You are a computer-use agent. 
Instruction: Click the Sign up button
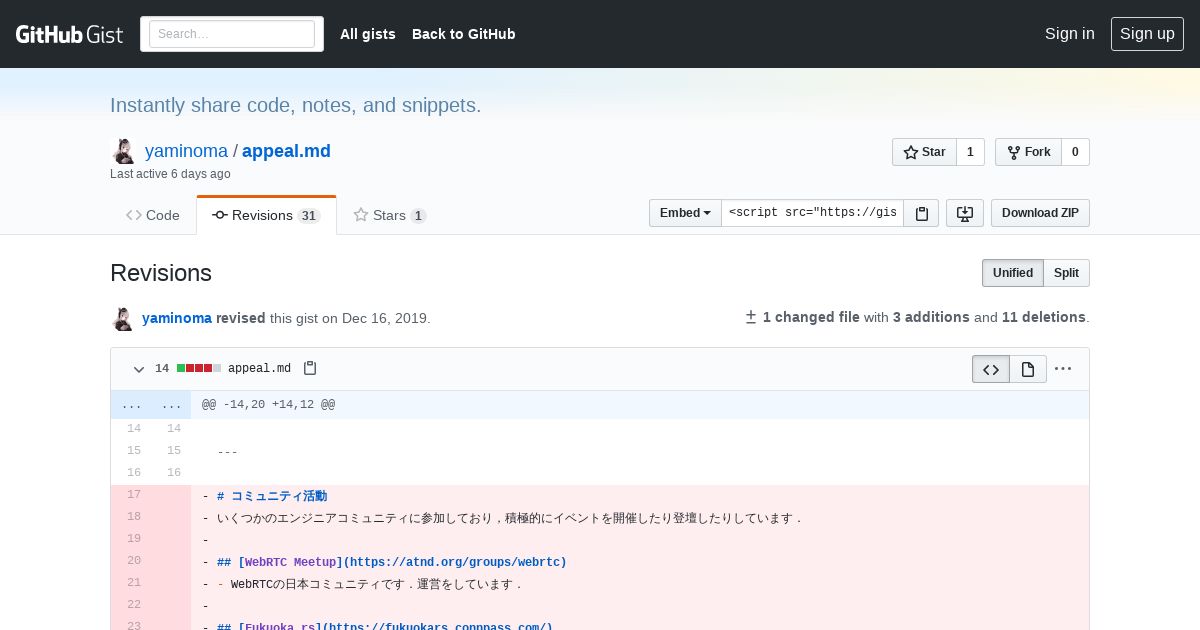click(1147, 34)
